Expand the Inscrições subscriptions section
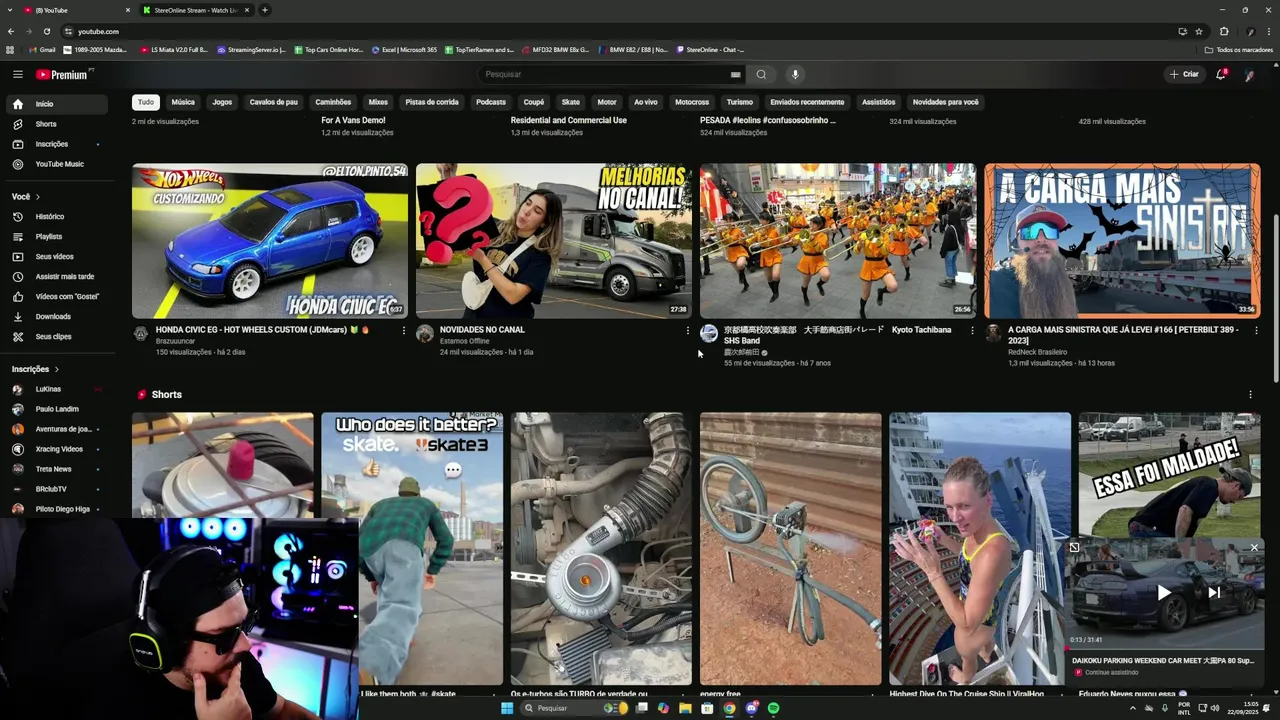The height and width of the screenshot is (720, 1280). point(36,369)
